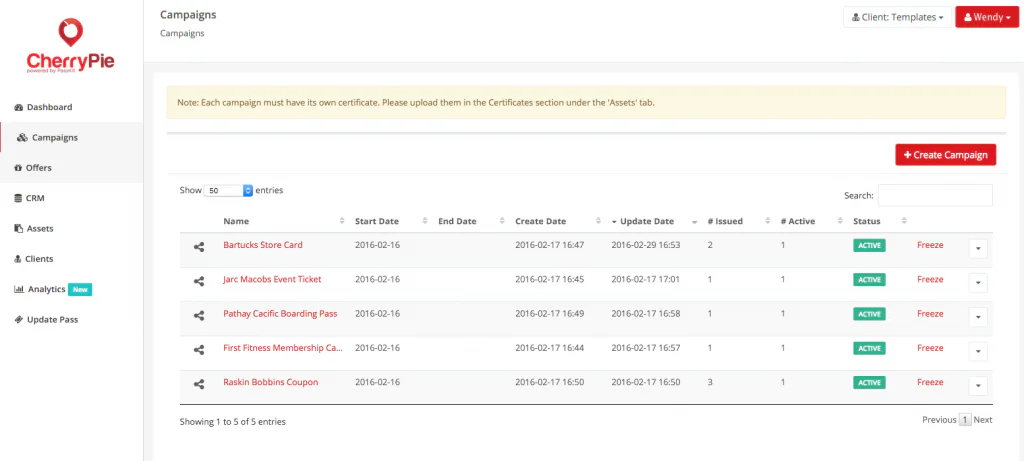Image resolution: width=1024 pixels, height=461 pixels.
Task: Navigate to Clients in sidebar
Action: click(x=33, y=259)
